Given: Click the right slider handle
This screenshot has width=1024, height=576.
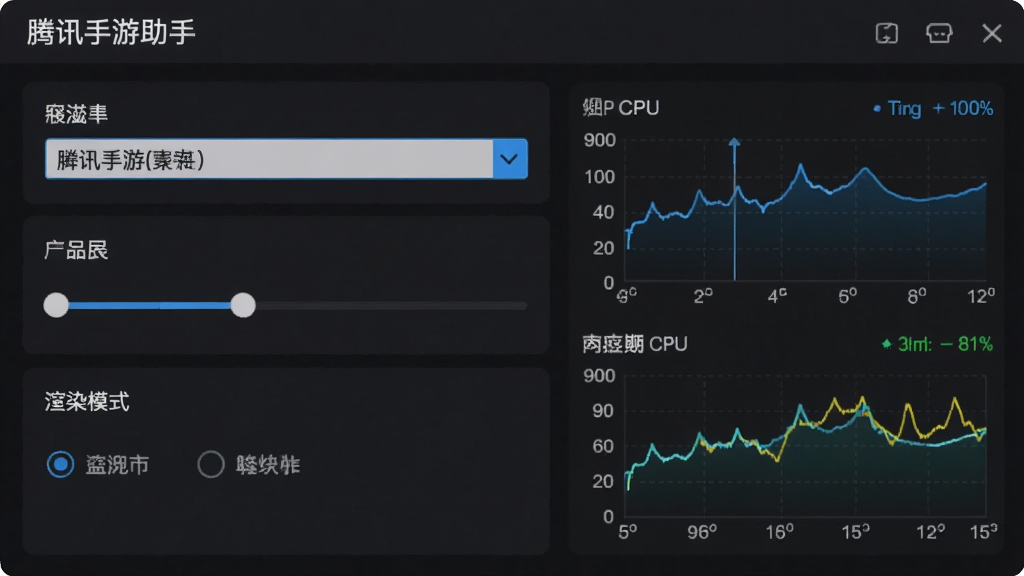Looking at the screenshot, I should pyautogui.click(x=243, y=305).
